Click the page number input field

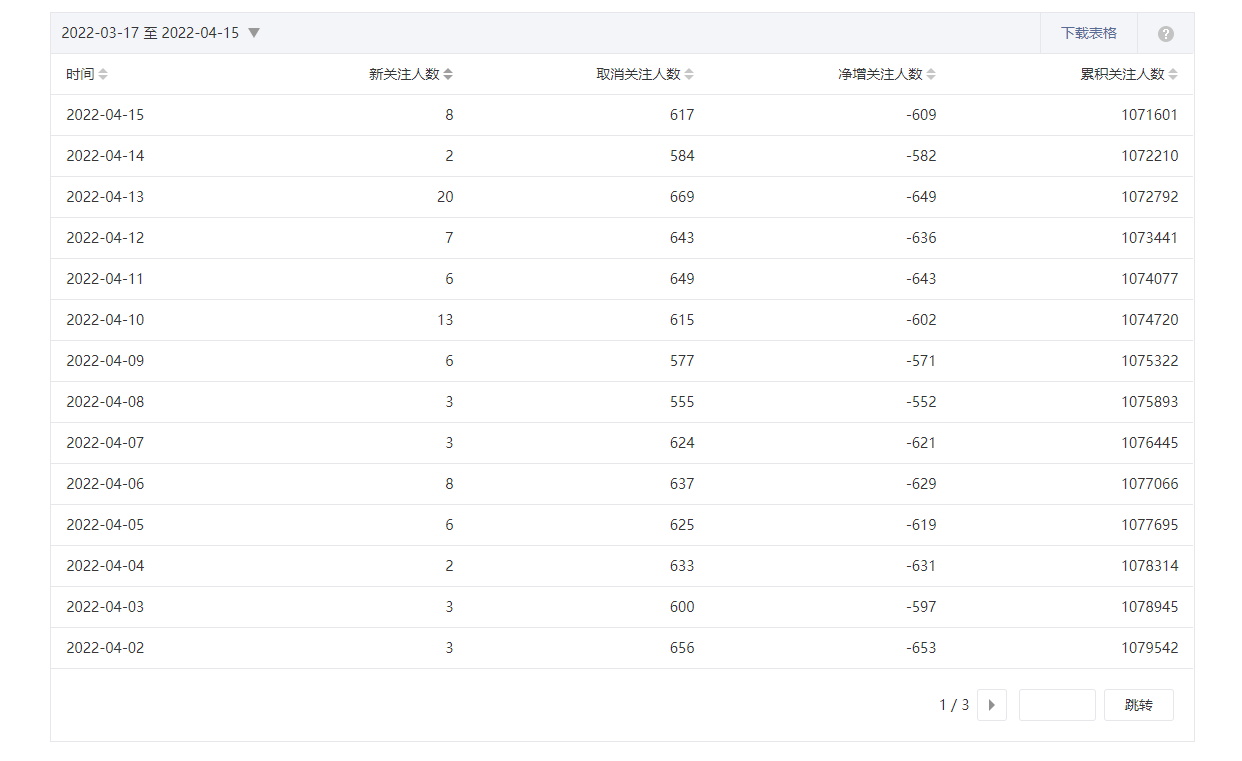coord(1056,705)
